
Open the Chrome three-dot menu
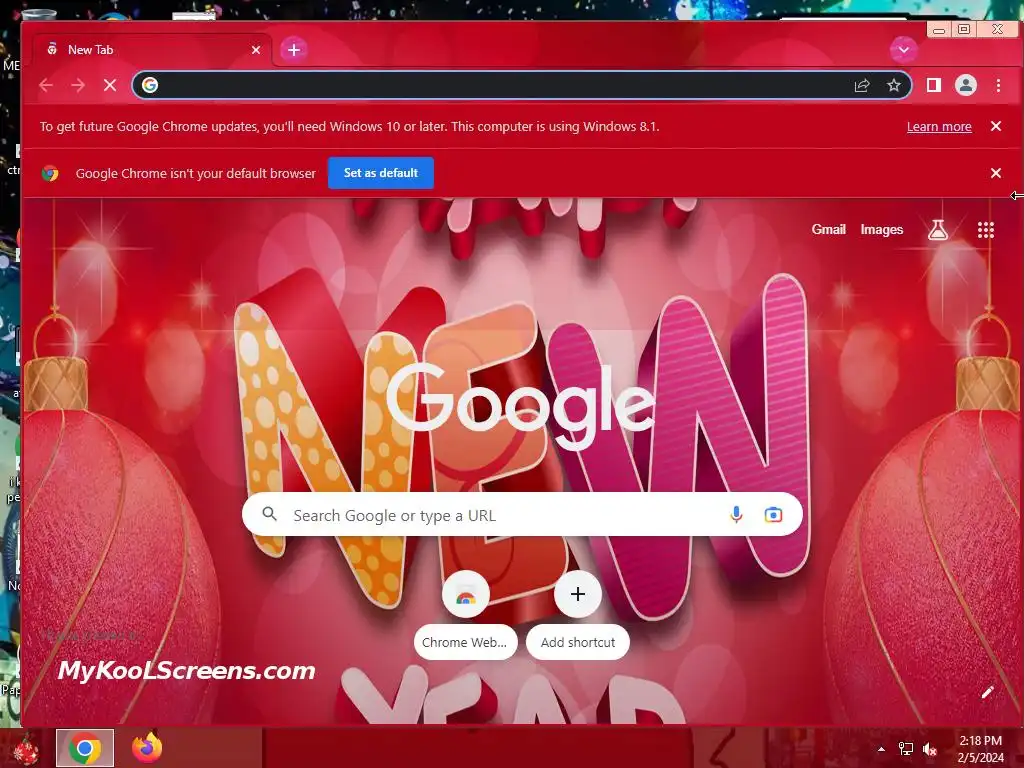click(998, 85)
